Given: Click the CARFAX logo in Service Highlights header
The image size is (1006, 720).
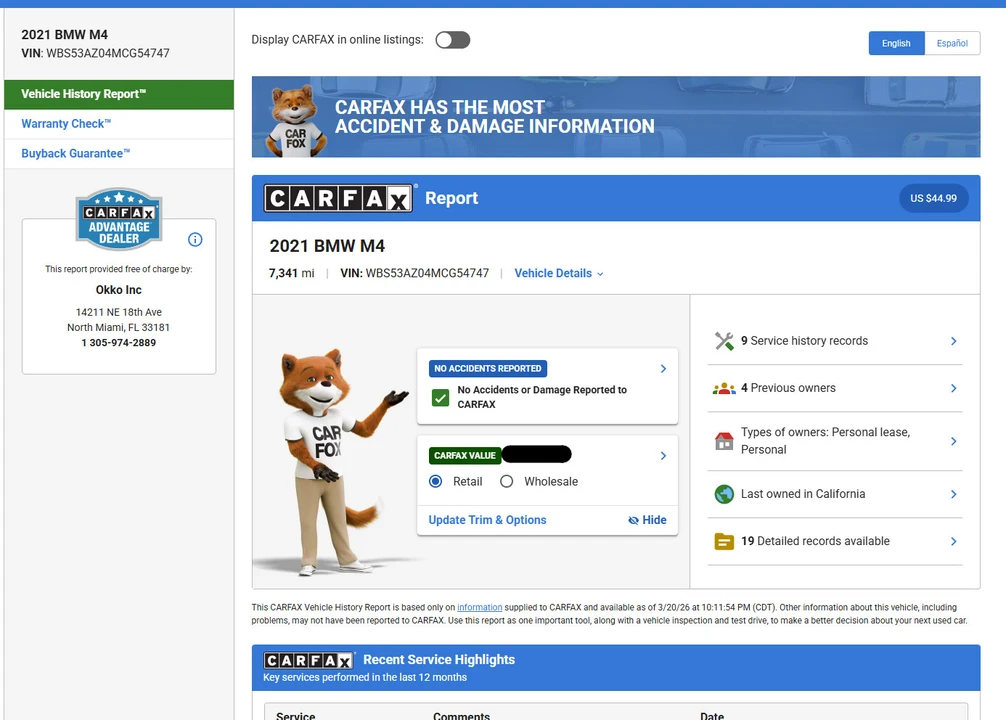Looking at the screenshot, I should 309,660.
